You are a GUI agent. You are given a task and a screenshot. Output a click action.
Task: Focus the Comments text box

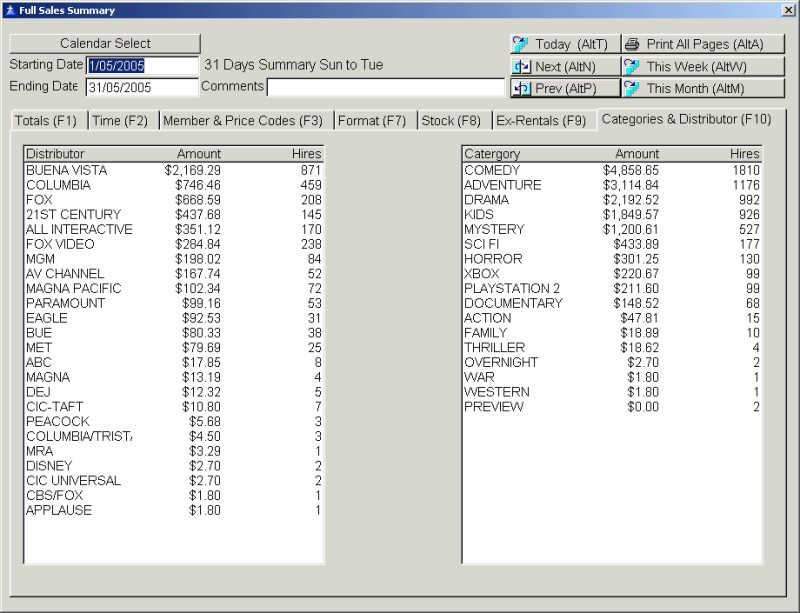[x=385, y=87]
